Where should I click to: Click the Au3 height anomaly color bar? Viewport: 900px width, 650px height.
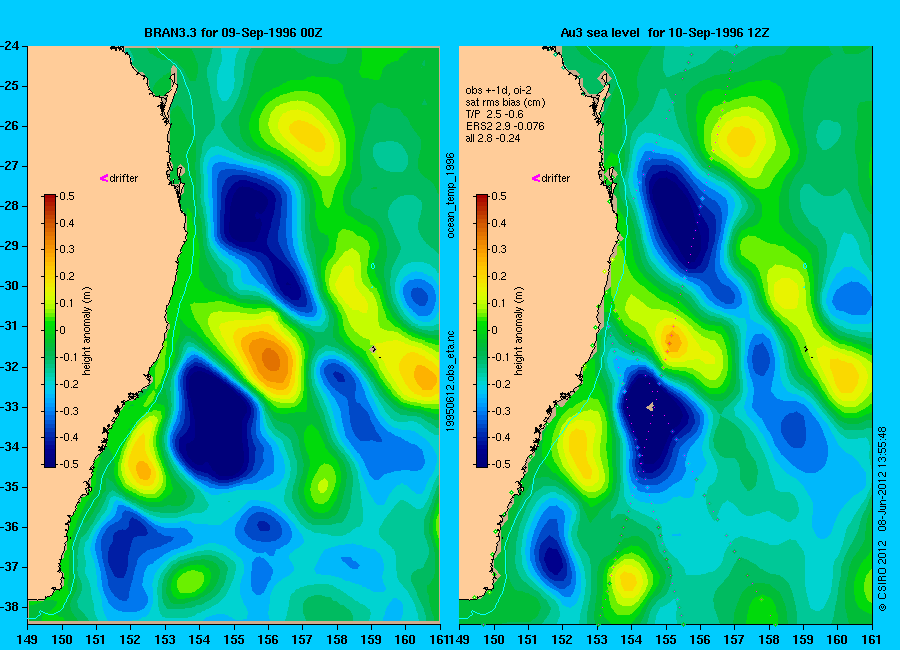click(482, 330)
